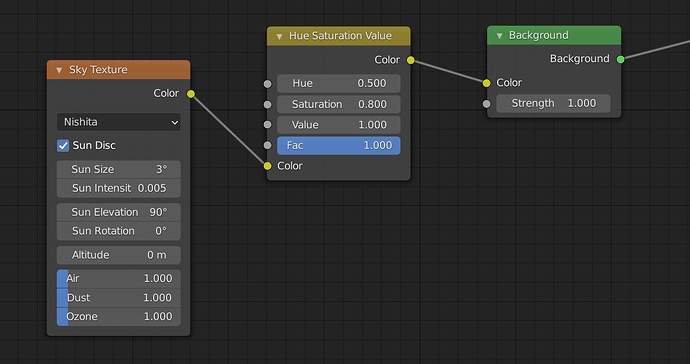
Task: Select the Hue Saturation Value node header
Action: (339, 36)
